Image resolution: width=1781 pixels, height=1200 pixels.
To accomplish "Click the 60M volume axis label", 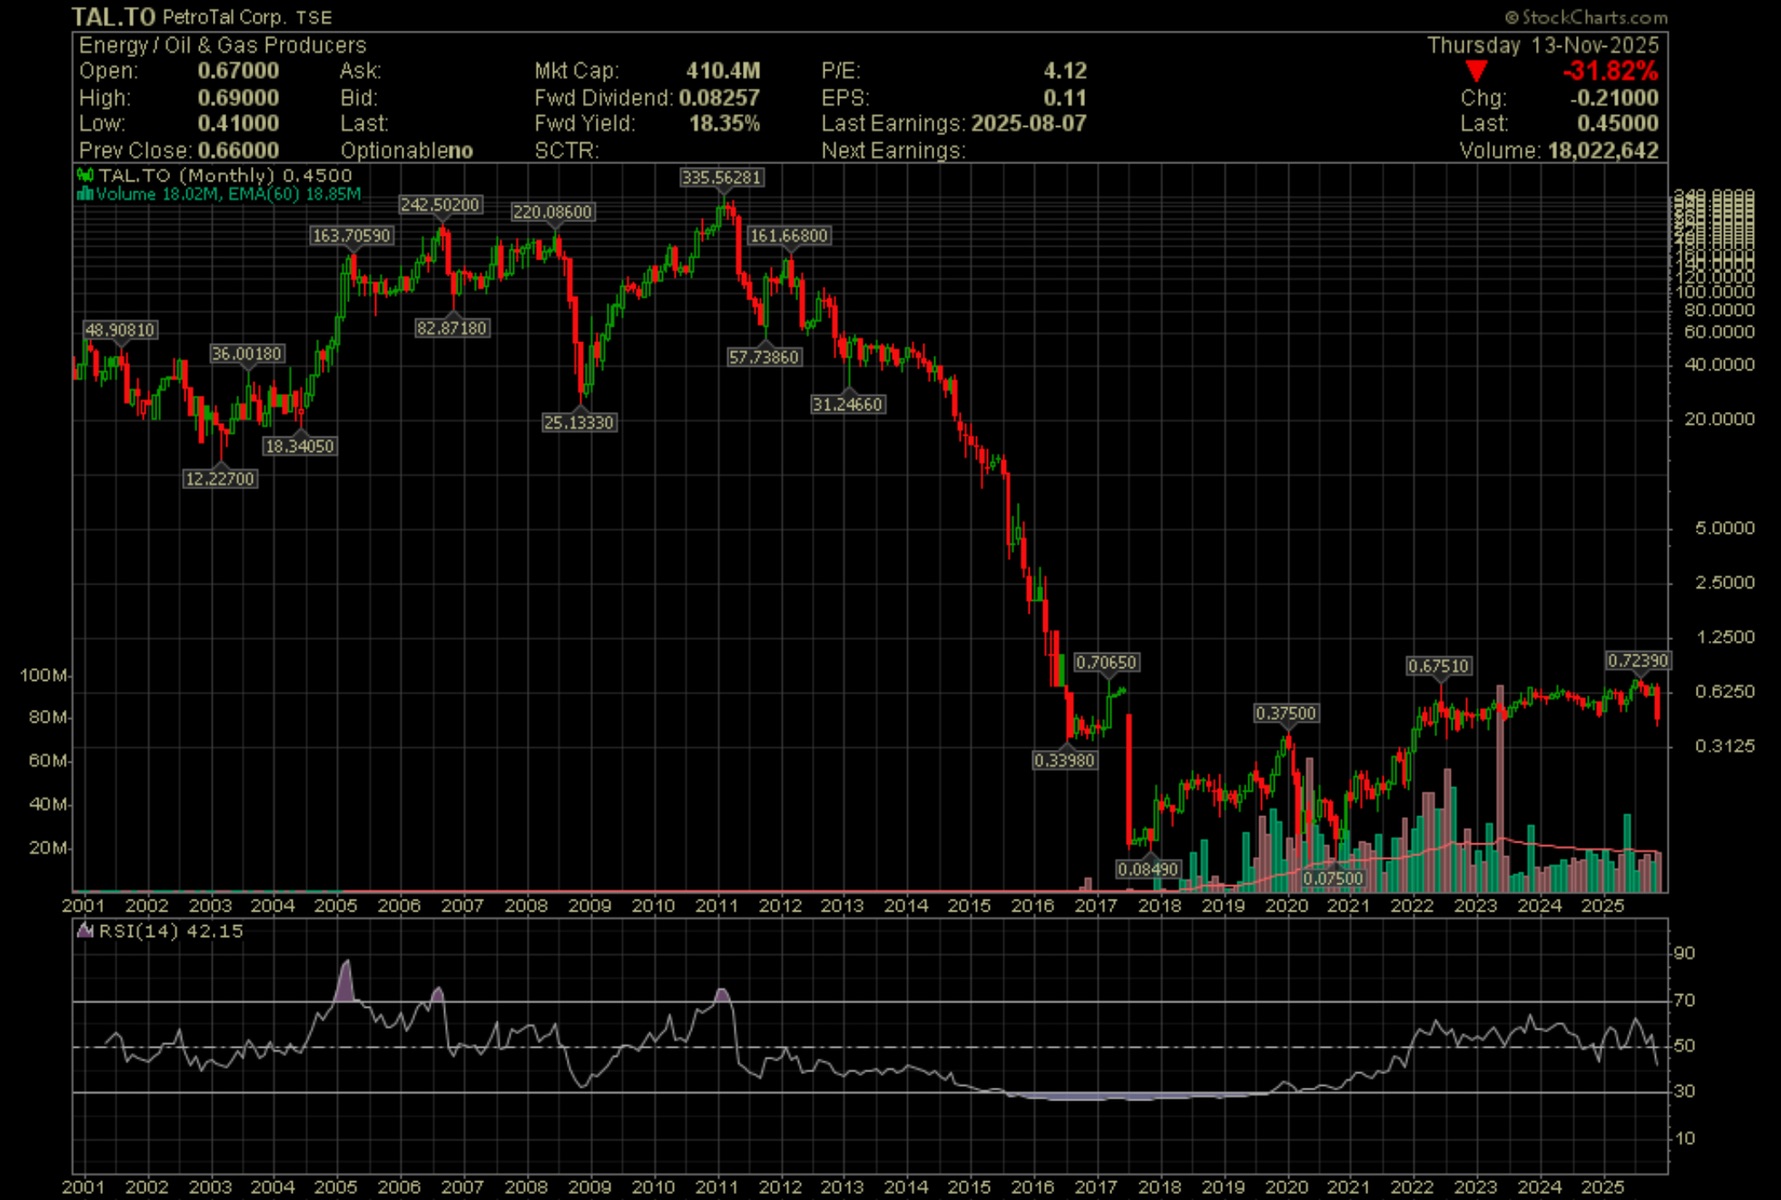I will (48, 761).
